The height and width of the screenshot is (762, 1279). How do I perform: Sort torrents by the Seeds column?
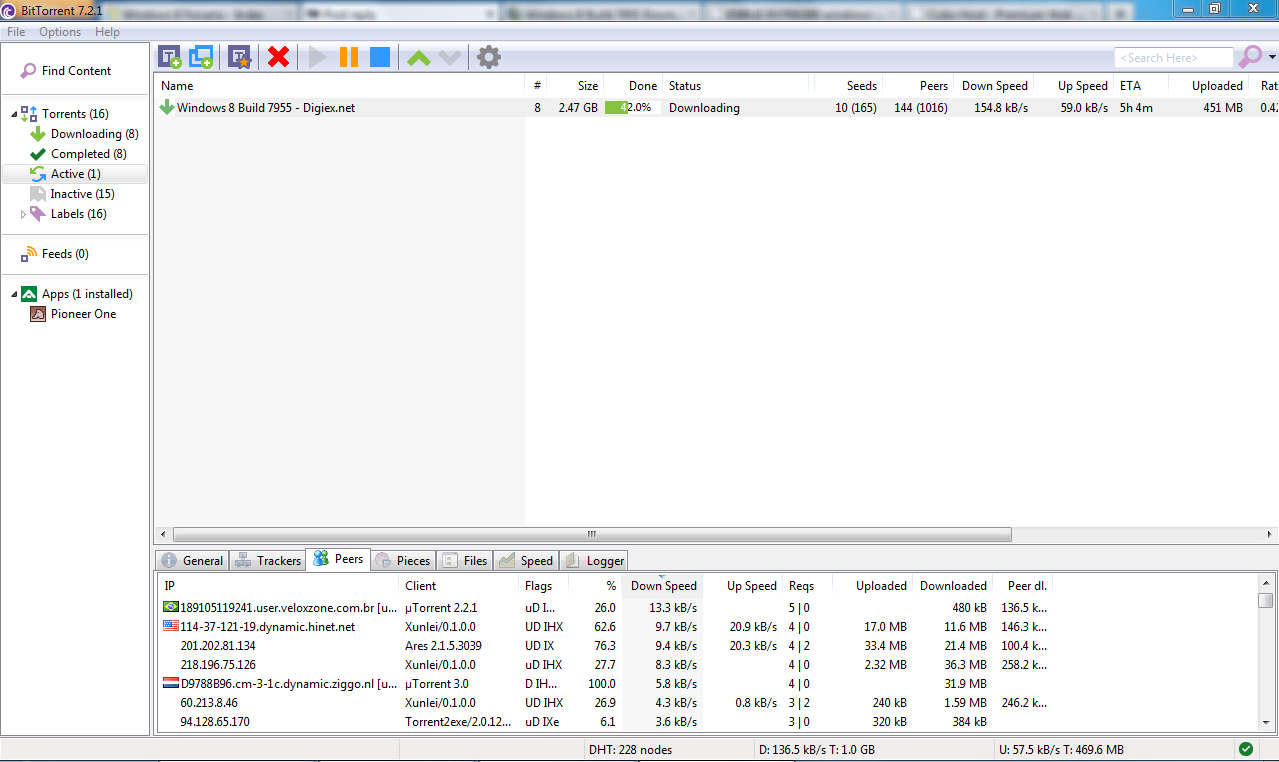[x=848, y=86]
